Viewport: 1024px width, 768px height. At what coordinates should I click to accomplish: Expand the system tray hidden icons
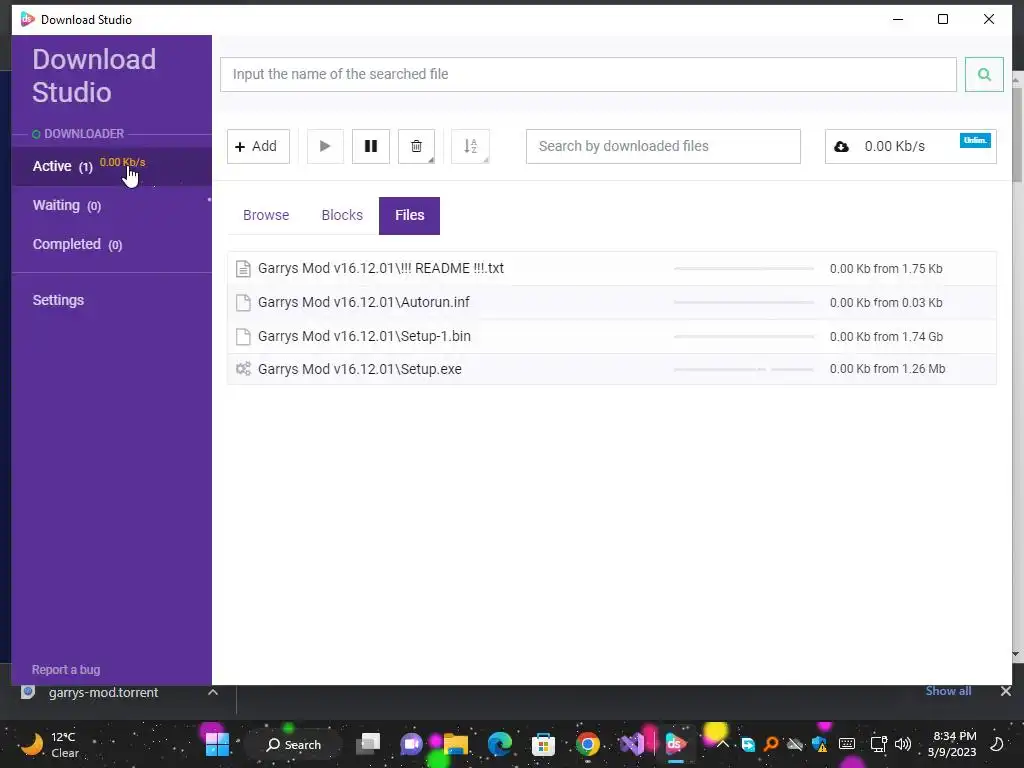[x=722, y=744]
